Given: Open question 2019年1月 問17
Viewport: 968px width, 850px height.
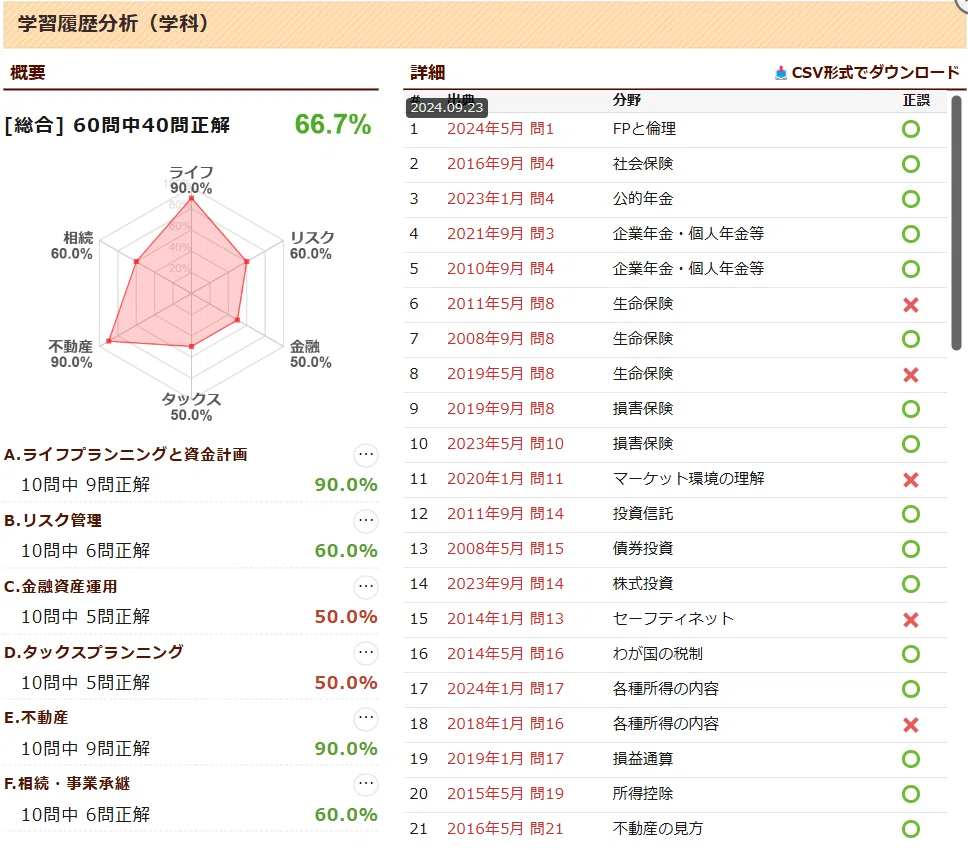Looking at the screenshot, I should [506, 759].
